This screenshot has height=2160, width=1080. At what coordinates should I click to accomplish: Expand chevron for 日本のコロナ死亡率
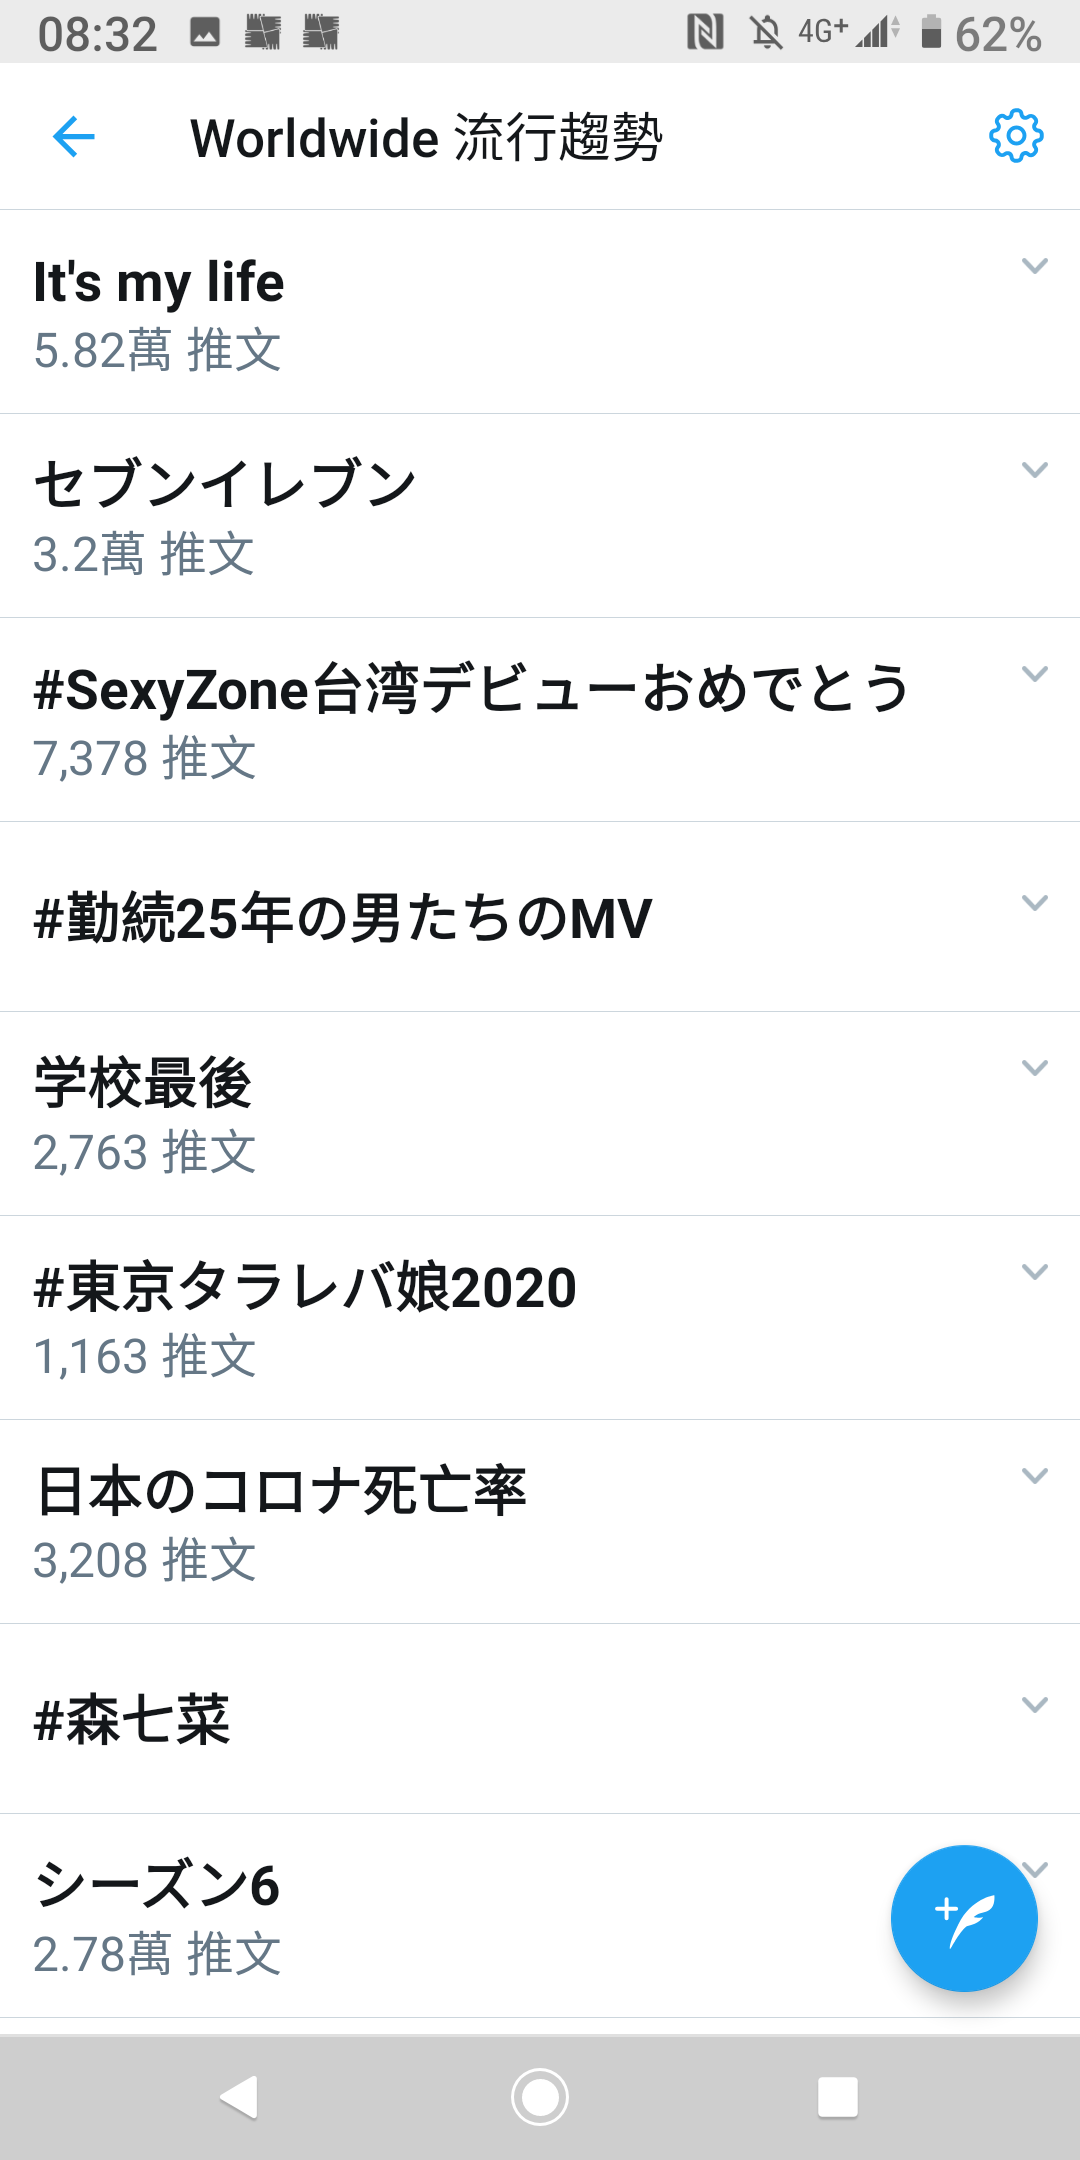coord(1035,1476)
